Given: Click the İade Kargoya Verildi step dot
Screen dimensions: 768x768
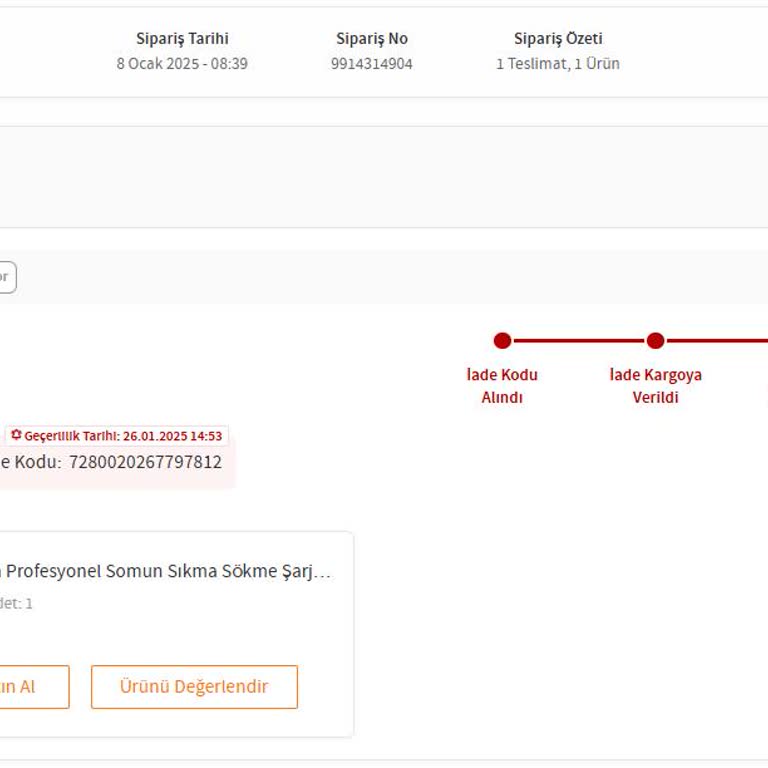Looking at the screenshot, I should pyautogui.click(x=655, y=341).
